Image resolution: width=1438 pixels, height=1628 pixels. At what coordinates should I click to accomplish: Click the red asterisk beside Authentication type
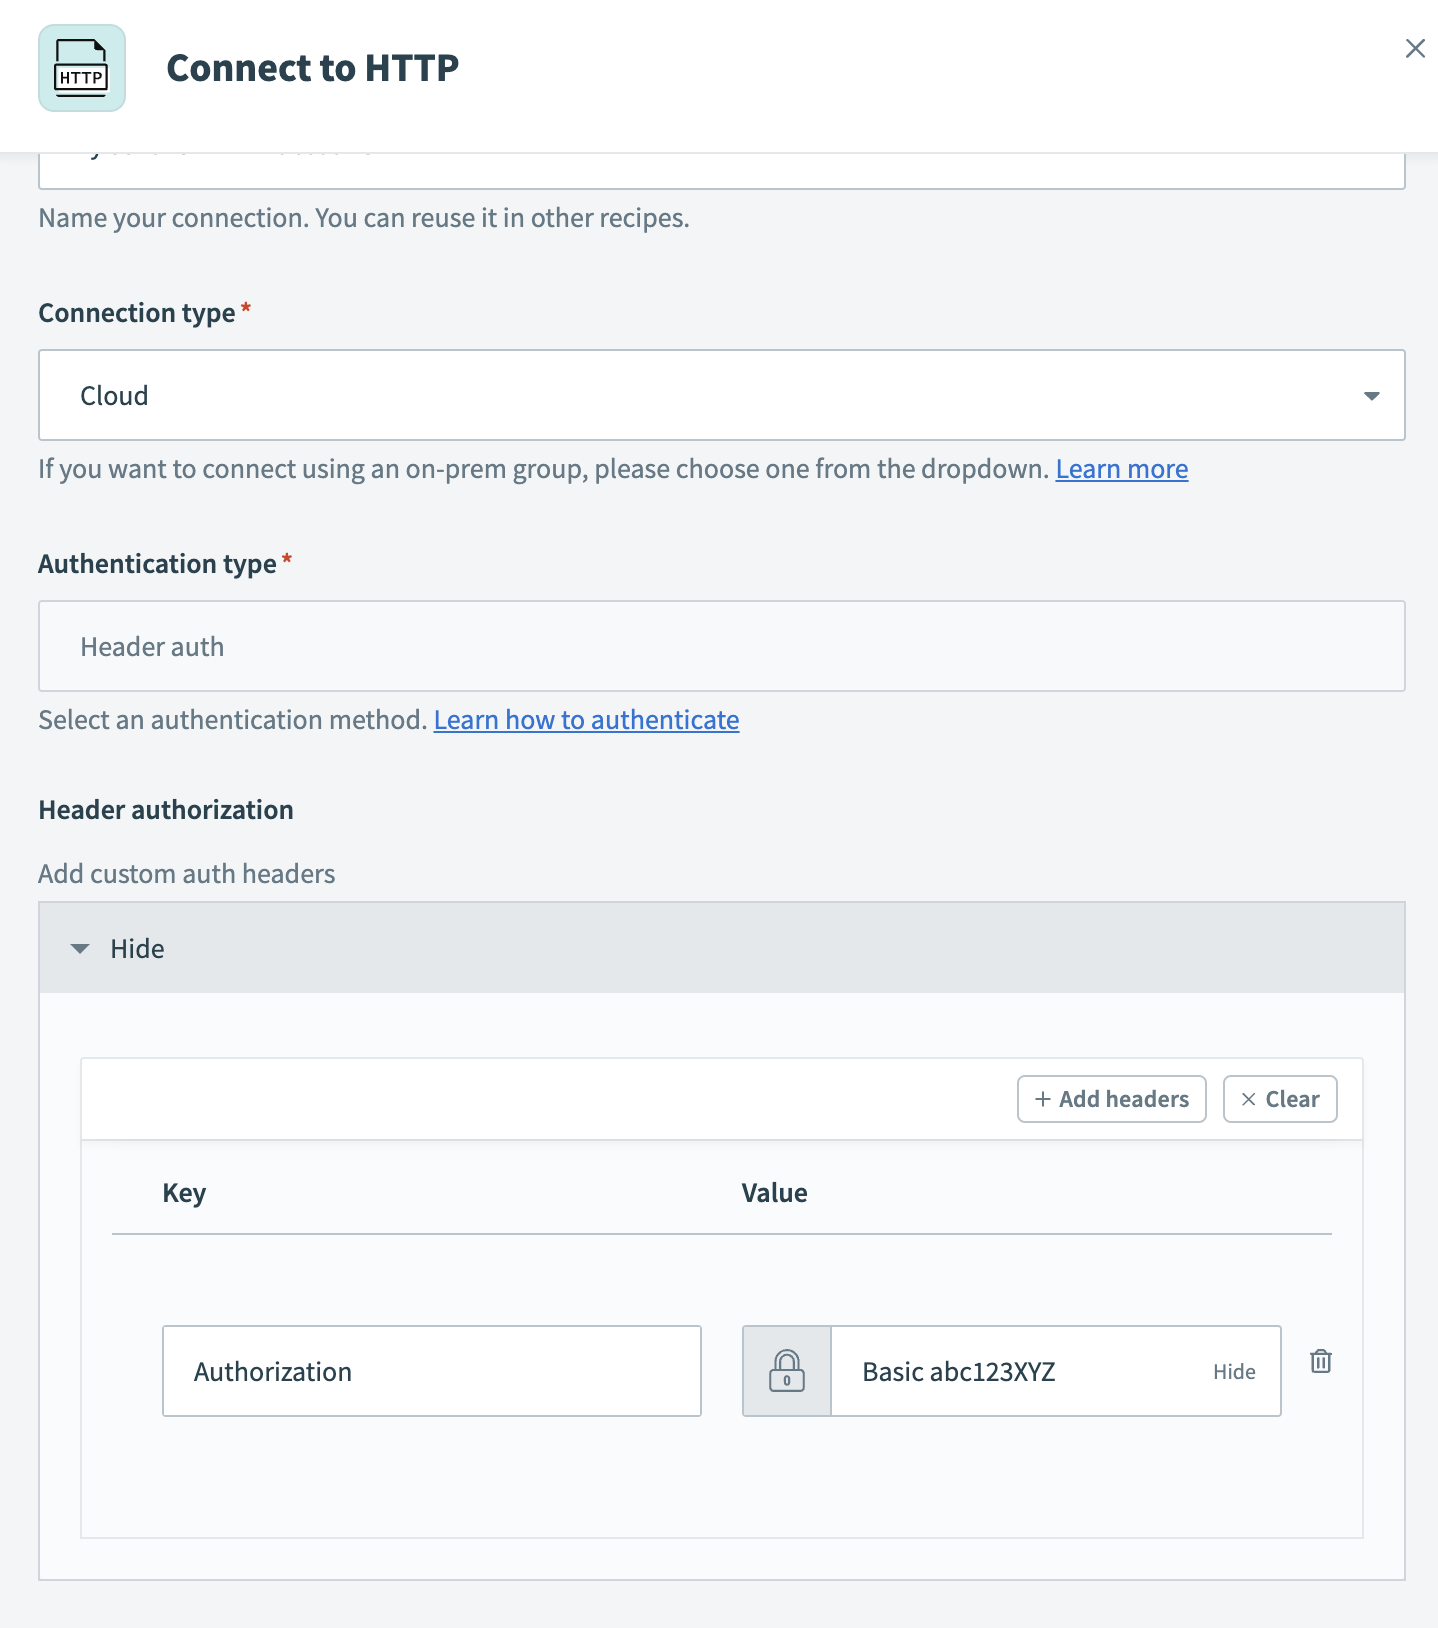[287, 563]
